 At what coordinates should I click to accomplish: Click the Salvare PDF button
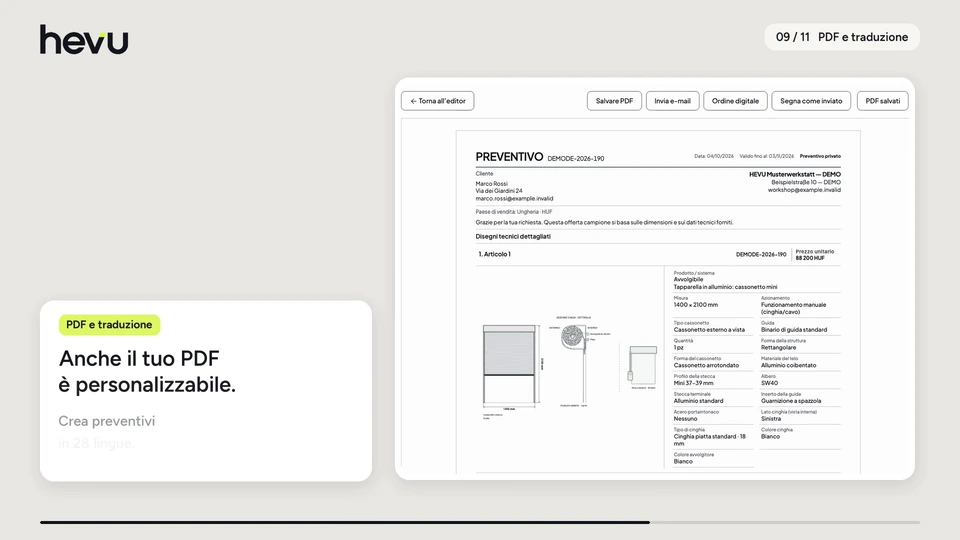click(614, 101)
